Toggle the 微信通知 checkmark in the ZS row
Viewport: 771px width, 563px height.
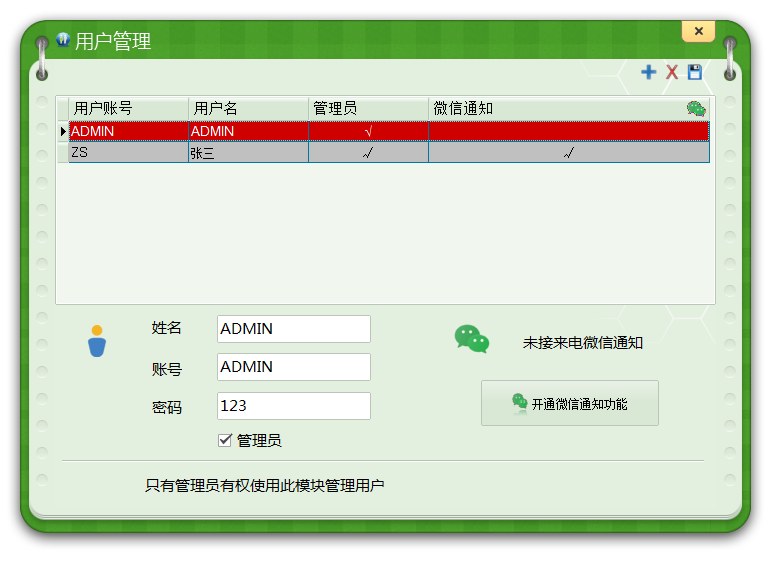[x=568, y=153]
